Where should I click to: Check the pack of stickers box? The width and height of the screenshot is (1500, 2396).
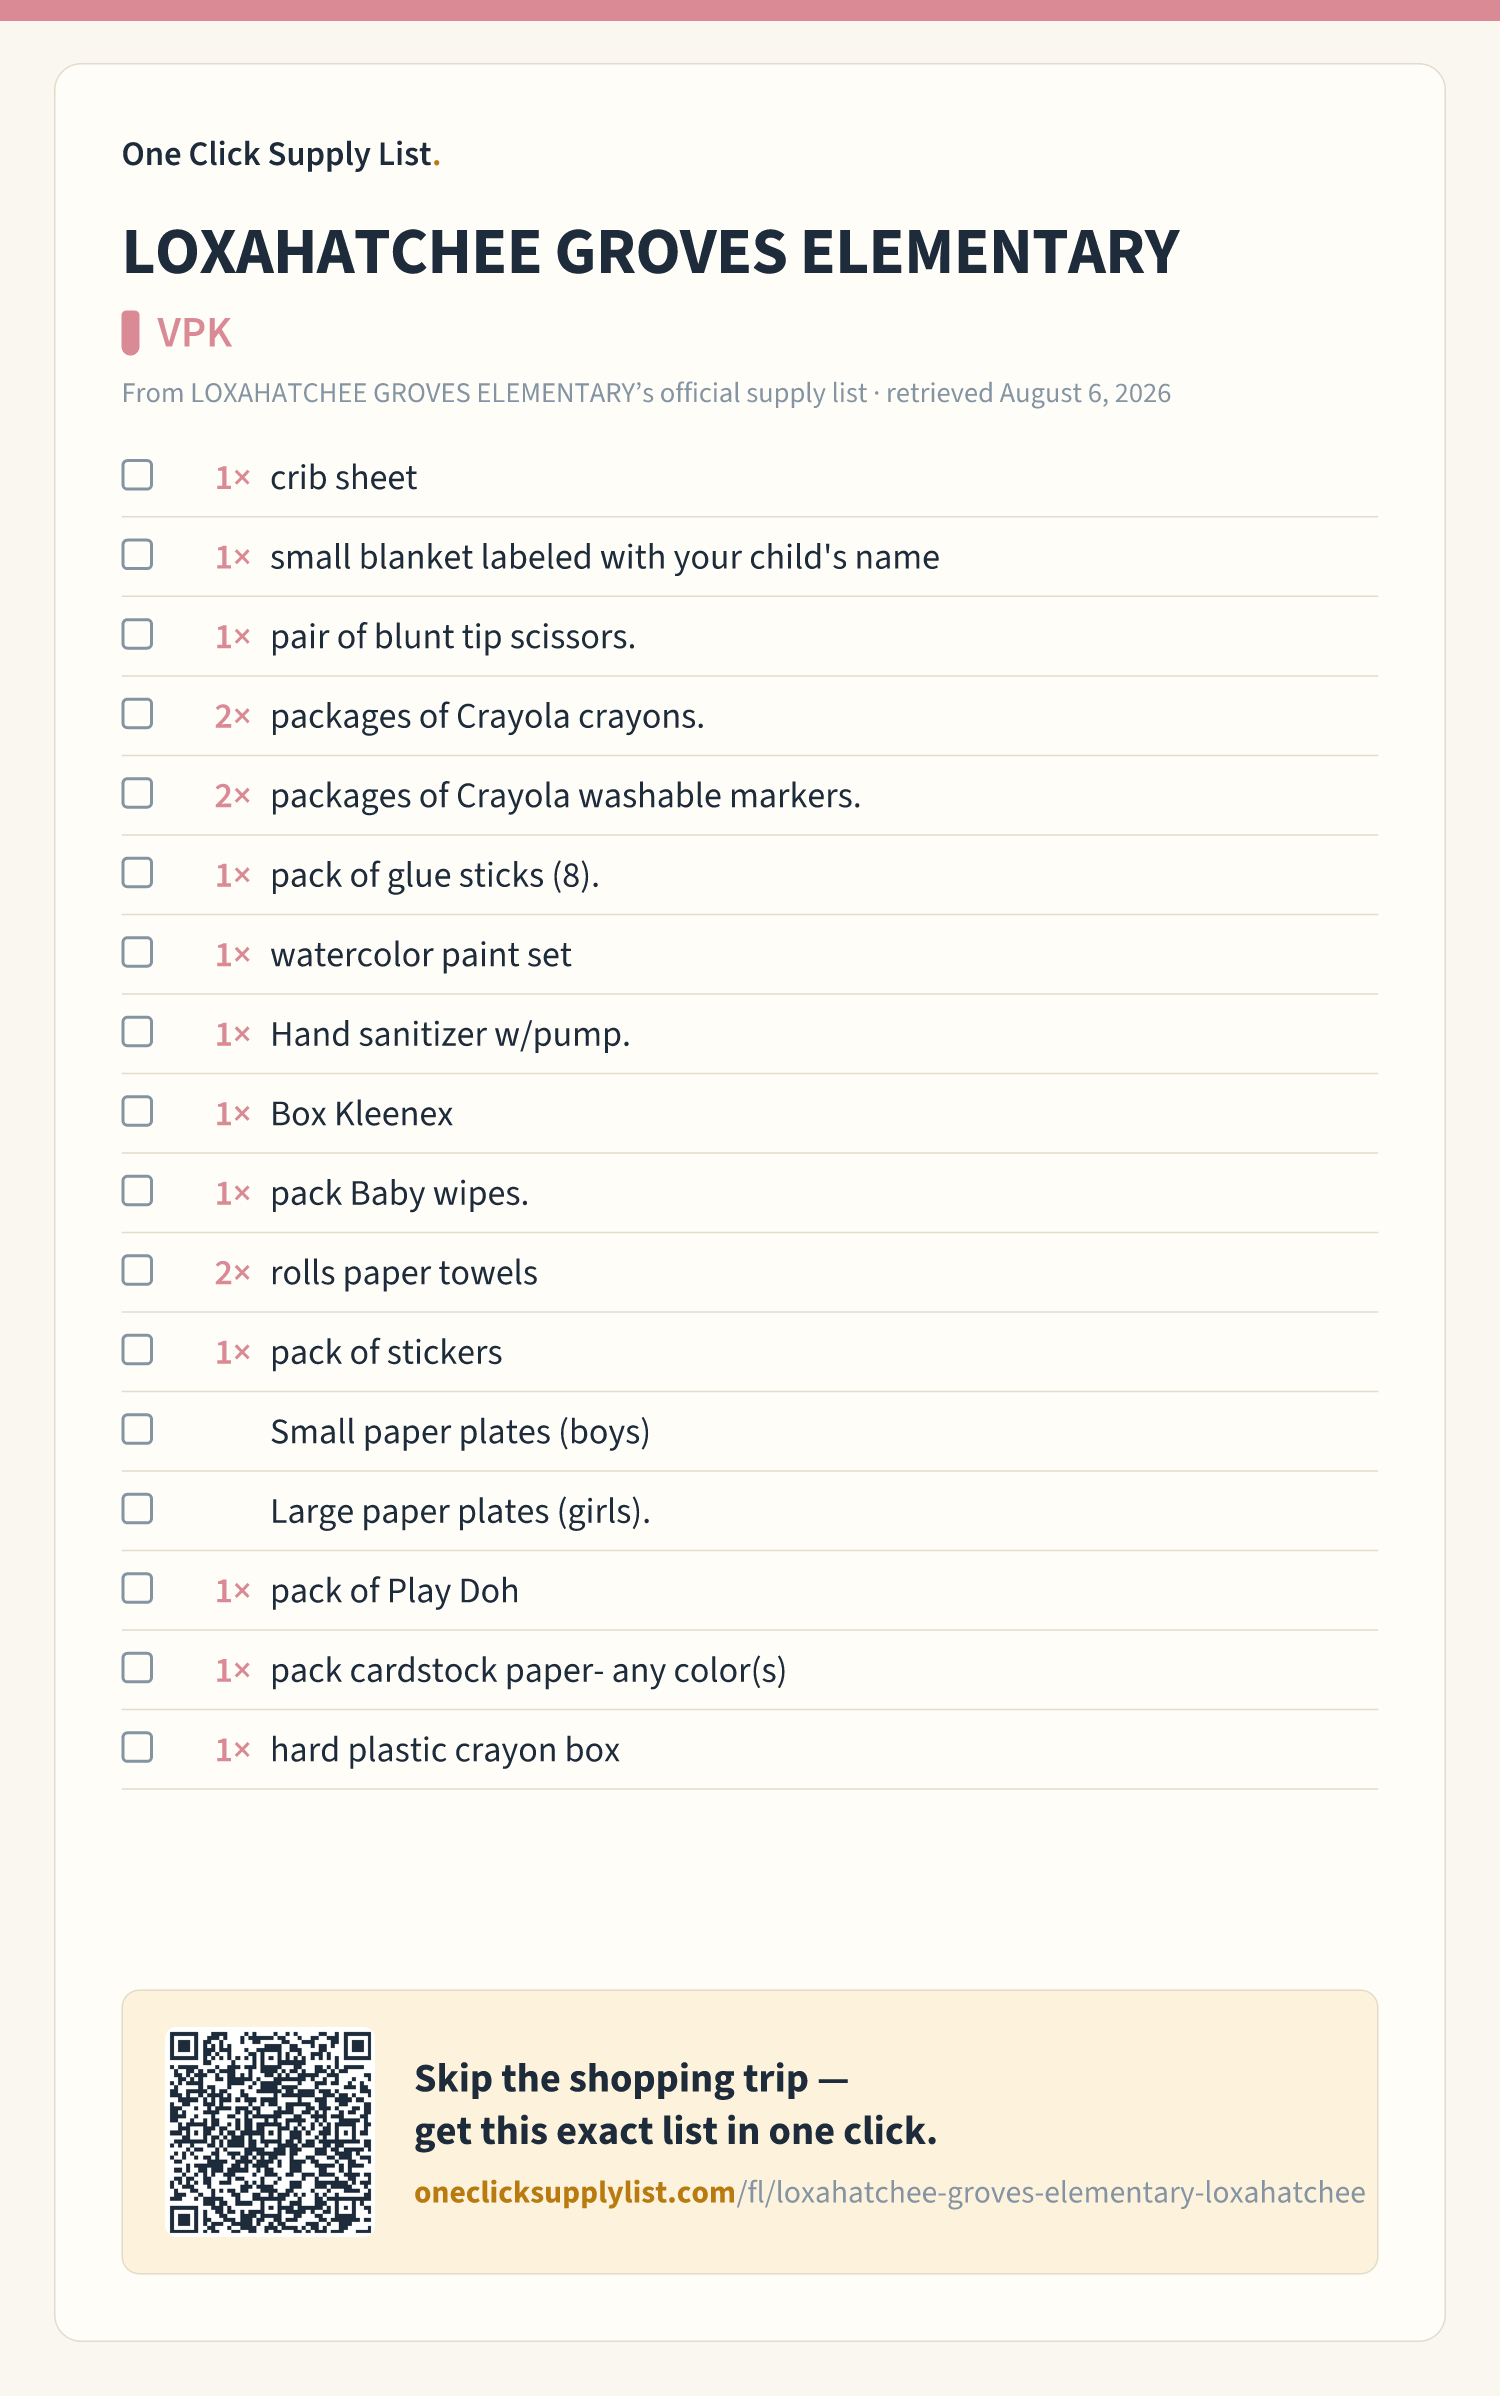(x=137, y=1350)
